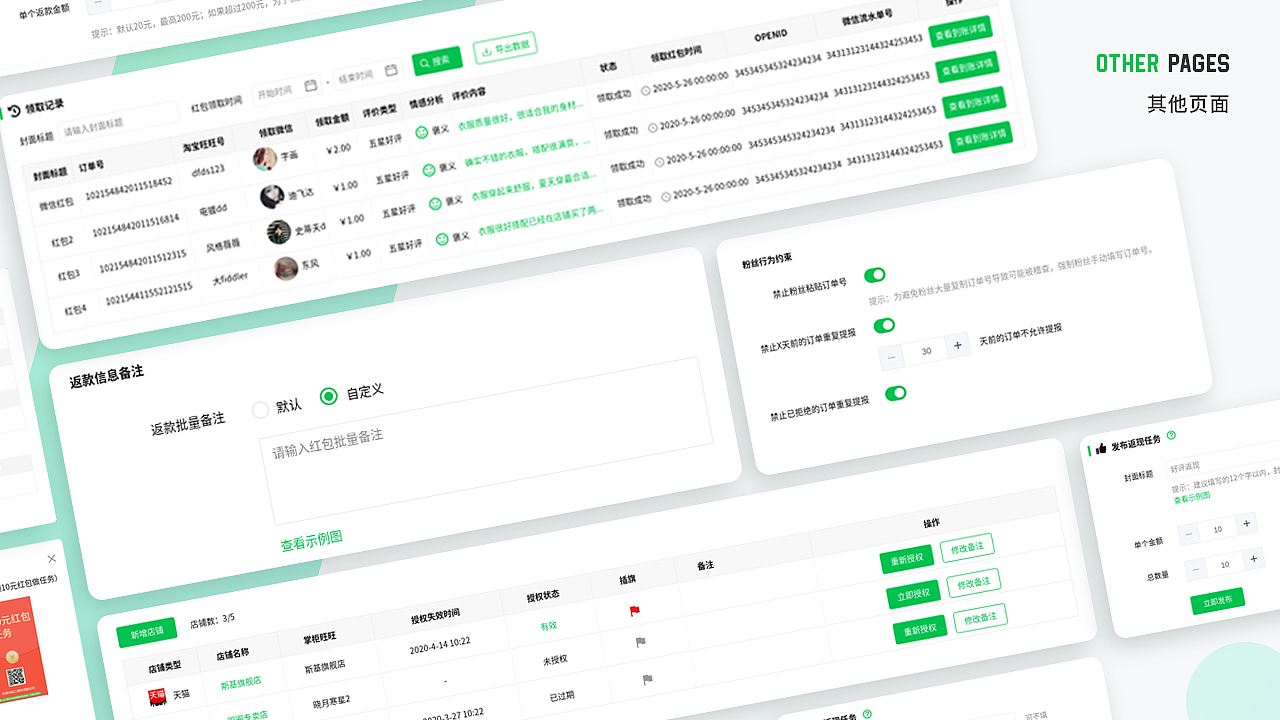This screenshot has width=1280, height=720.
Task: Increase the 30-day value with the plus button
Action: coord(957,345)
